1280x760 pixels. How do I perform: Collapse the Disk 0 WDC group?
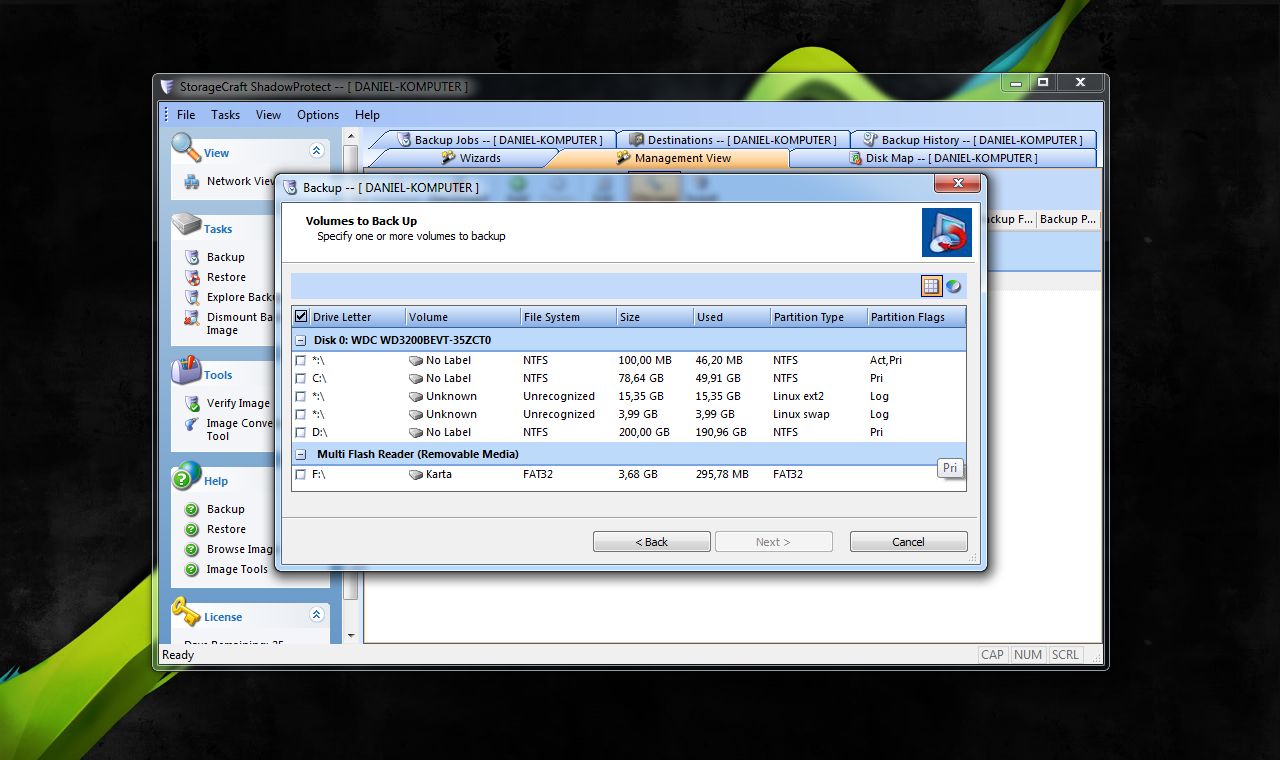301,340
